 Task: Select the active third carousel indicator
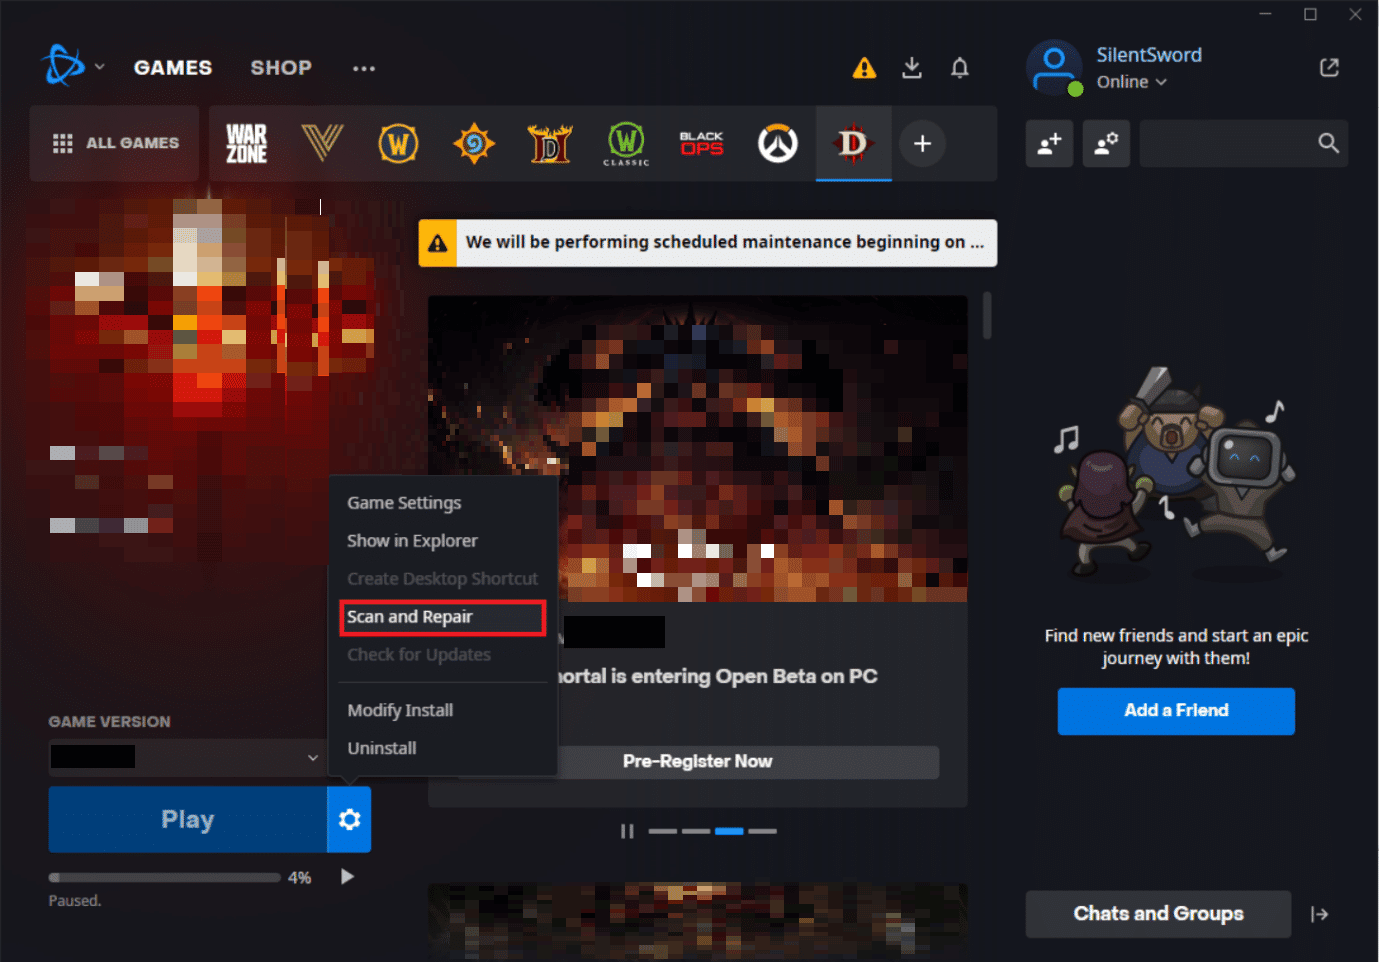click(729, 831)
